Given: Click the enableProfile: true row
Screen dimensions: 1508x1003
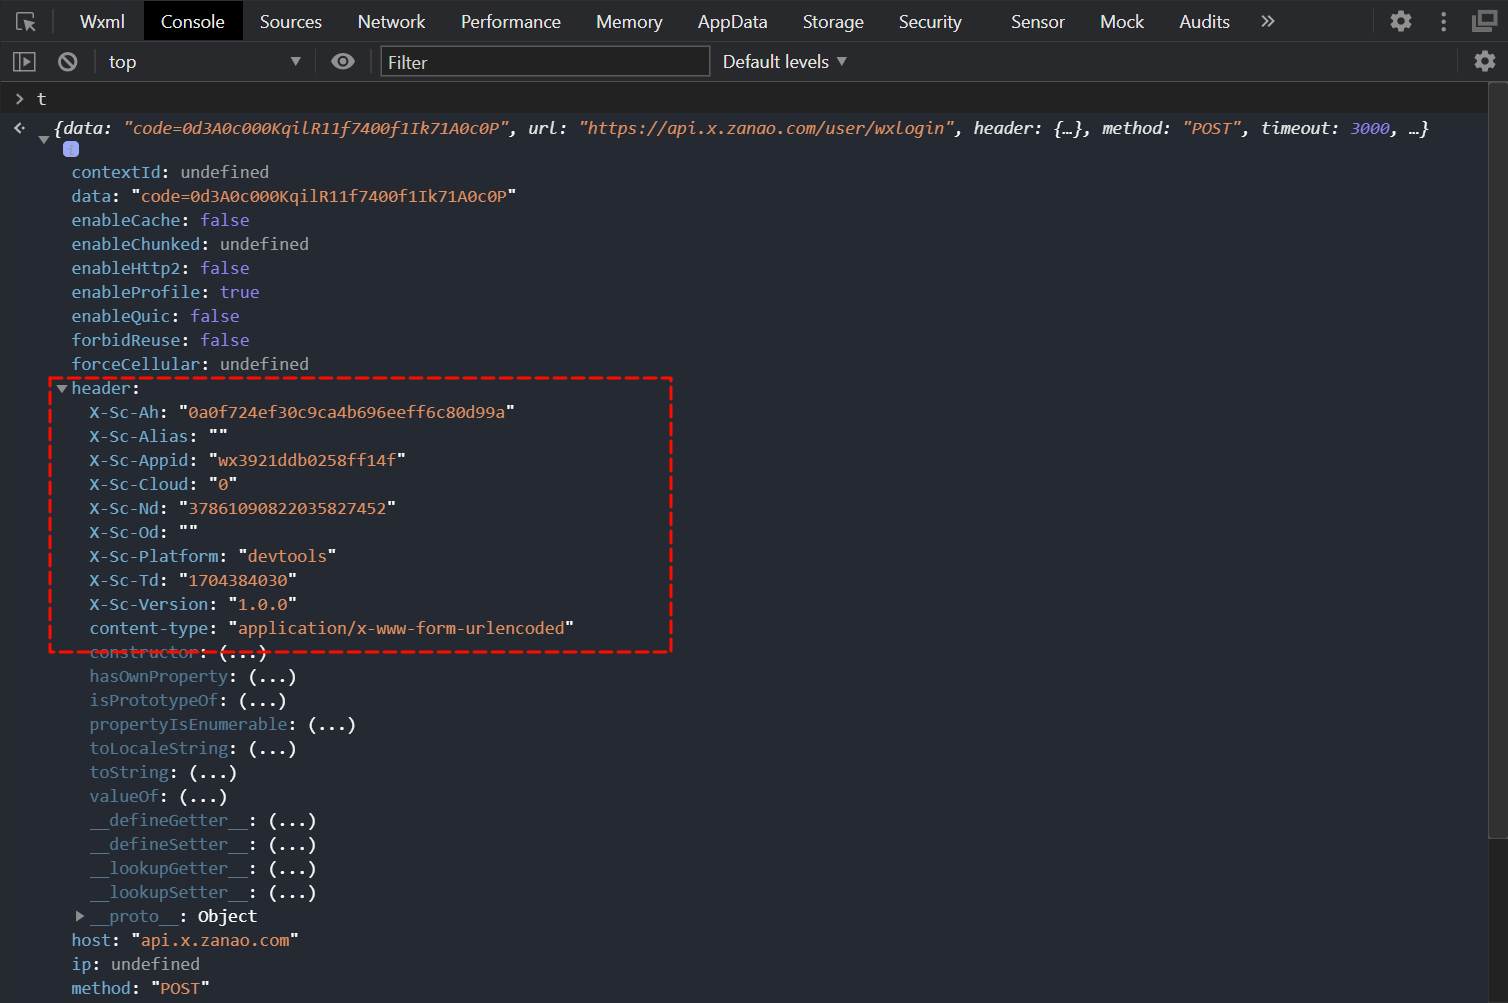Looking at the screenshot, I should coord(165,292).
